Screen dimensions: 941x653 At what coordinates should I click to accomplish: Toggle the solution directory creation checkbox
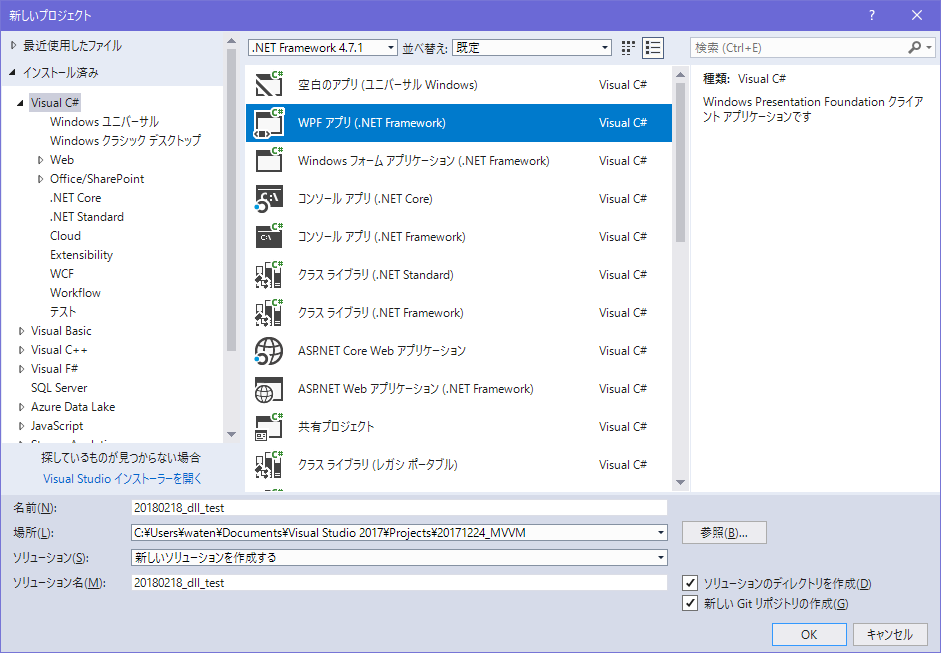(x=690, y=583)
